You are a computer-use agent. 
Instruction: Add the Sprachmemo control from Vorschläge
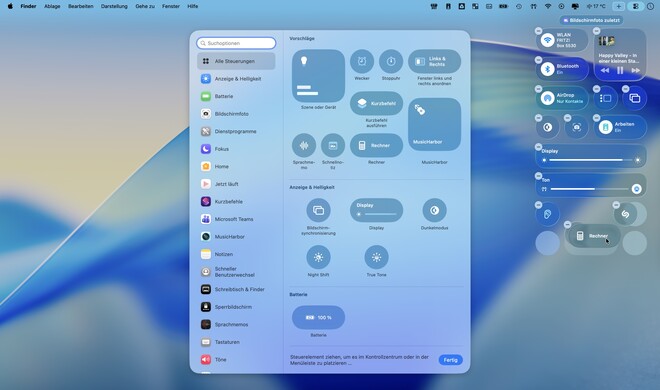tap(303, 146)
